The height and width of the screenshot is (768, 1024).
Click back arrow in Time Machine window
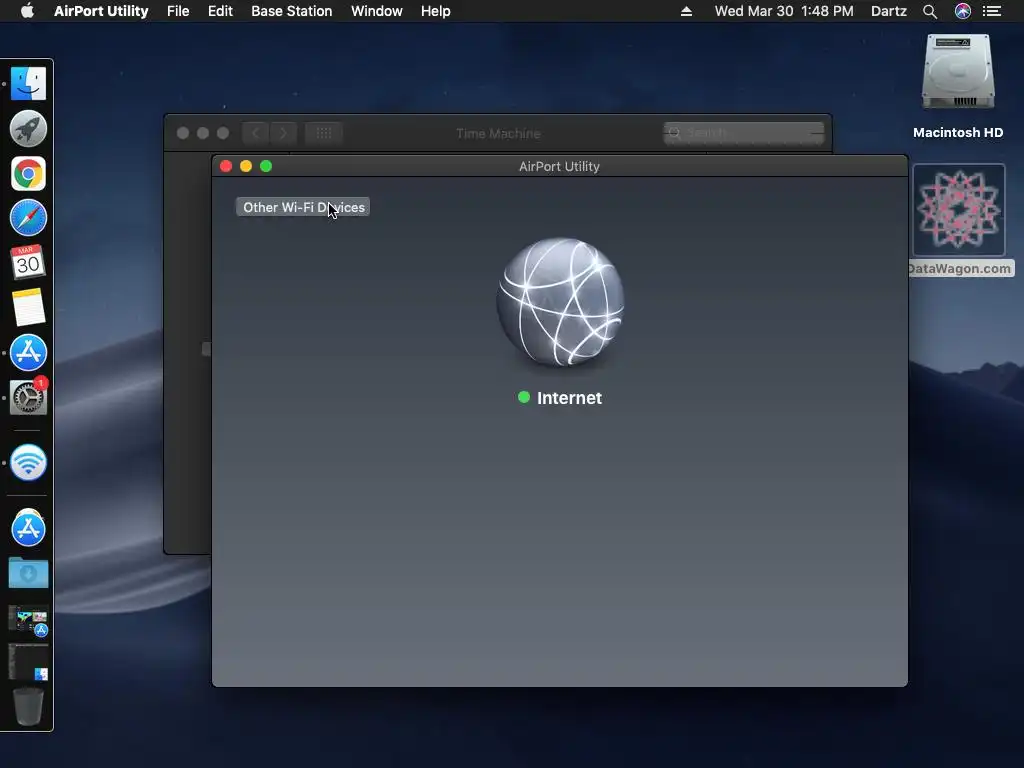(x=255, y=133)
